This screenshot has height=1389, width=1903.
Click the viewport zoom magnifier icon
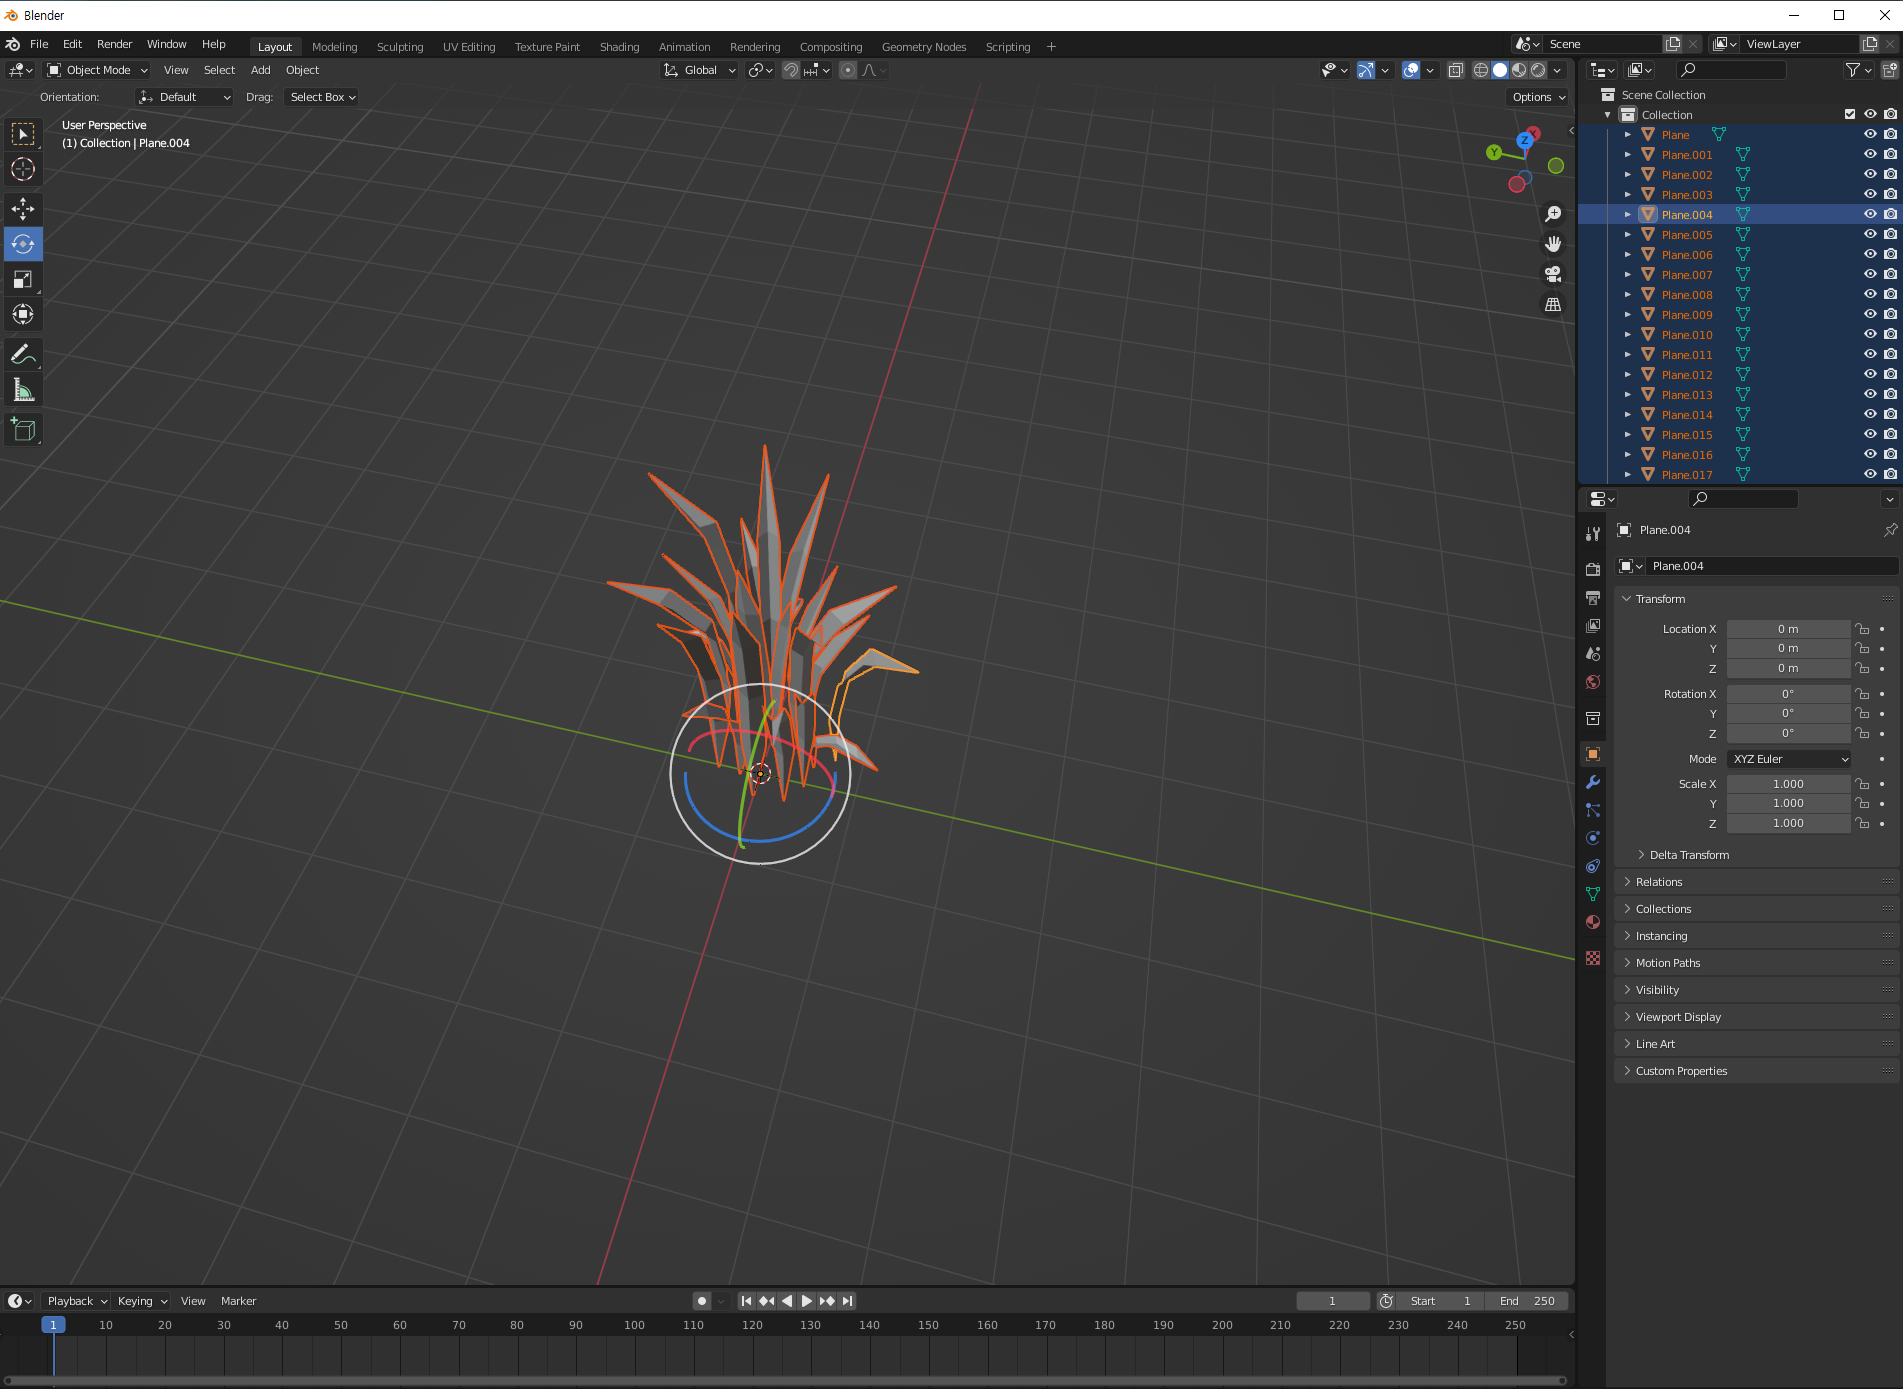point(1553,214)
